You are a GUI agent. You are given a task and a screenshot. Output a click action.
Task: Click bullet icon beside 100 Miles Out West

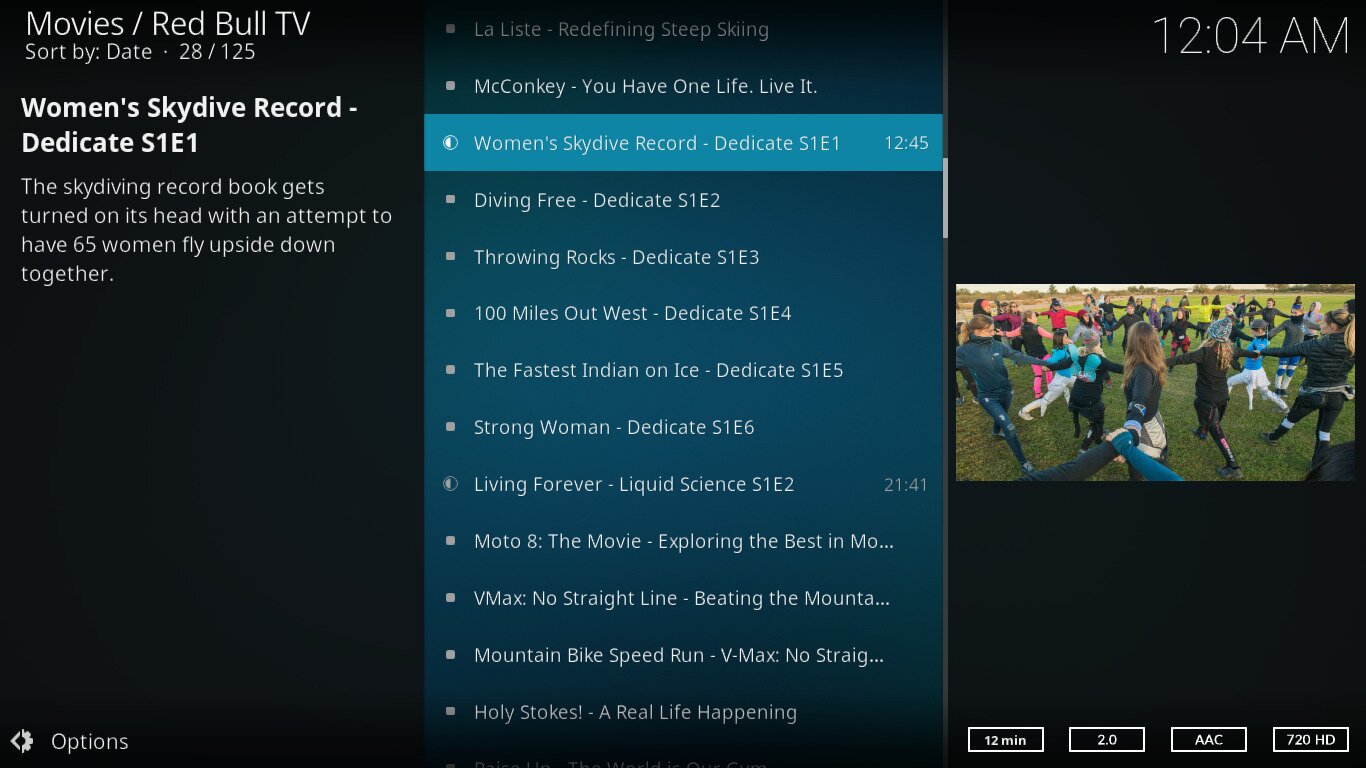451,313
